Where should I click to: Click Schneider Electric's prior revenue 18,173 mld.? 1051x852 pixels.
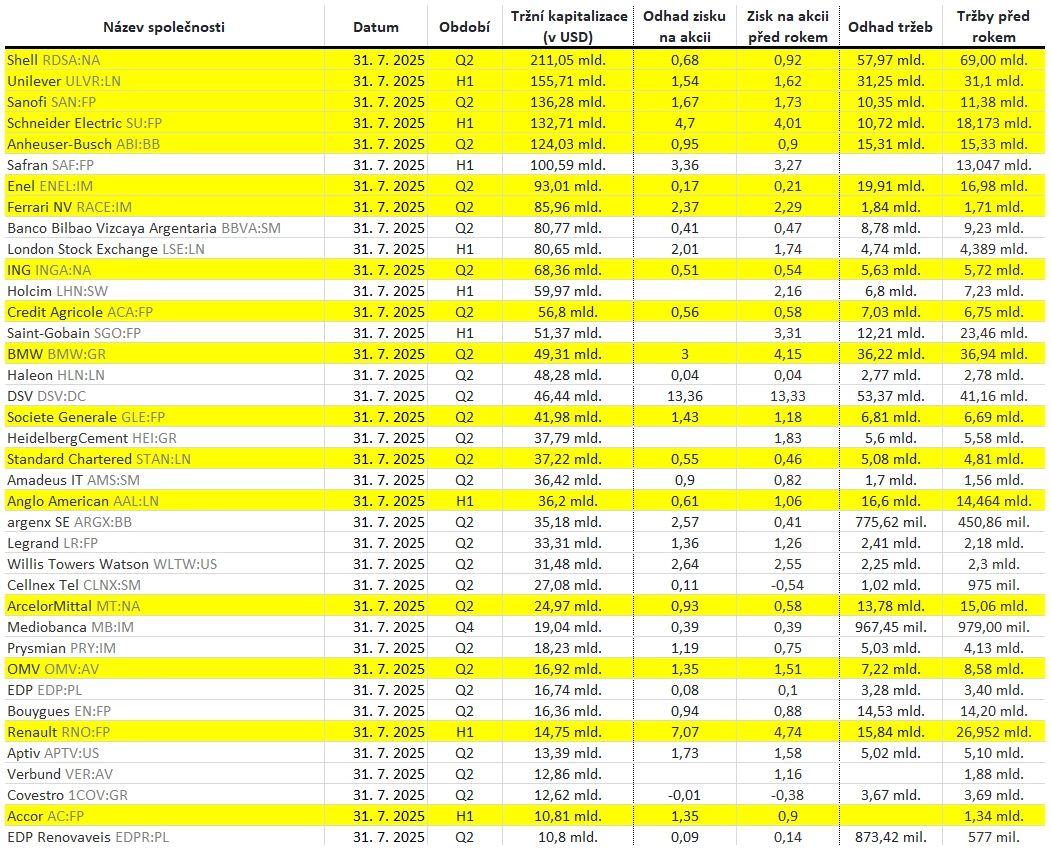pos(993,123)
